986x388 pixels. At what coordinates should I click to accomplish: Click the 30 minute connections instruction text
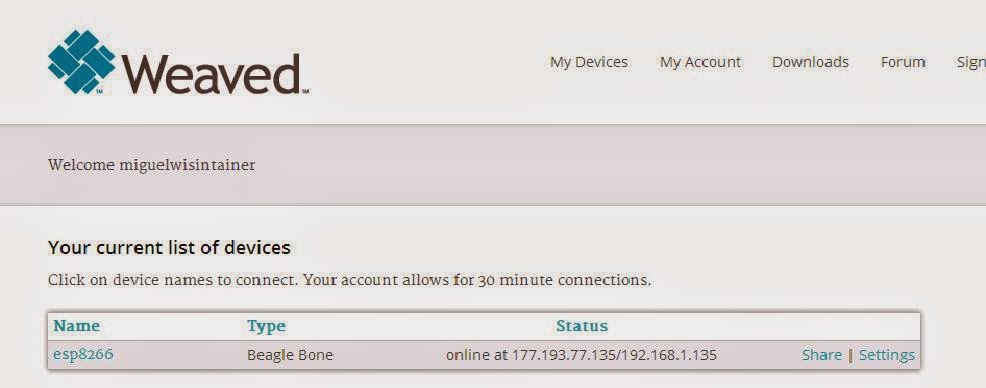349,280
